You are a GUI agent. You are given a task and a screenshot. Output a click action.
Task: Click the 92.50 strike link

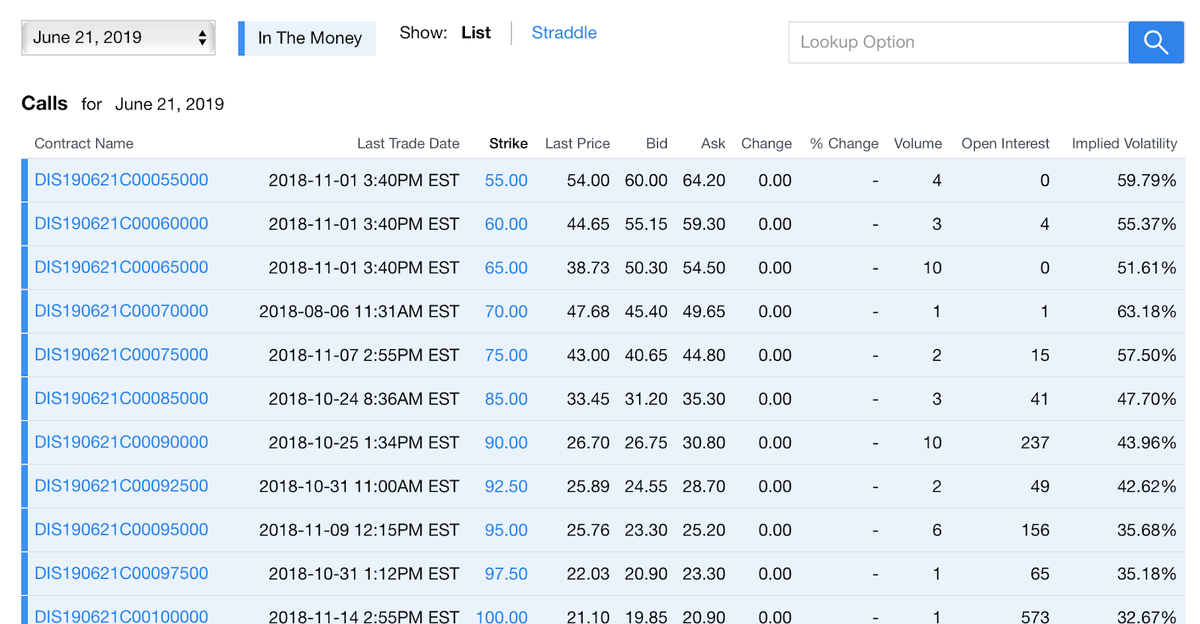pyautogui.click(x=506, y=486)
